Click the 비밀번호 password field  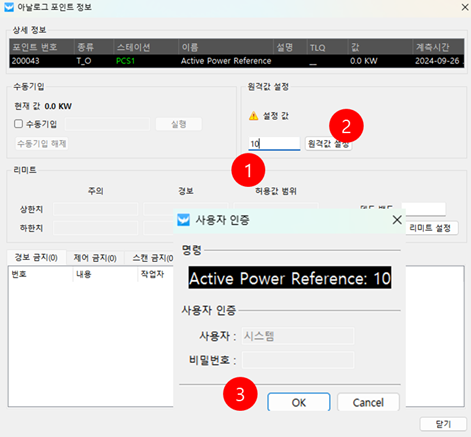(x=298, y=360)
